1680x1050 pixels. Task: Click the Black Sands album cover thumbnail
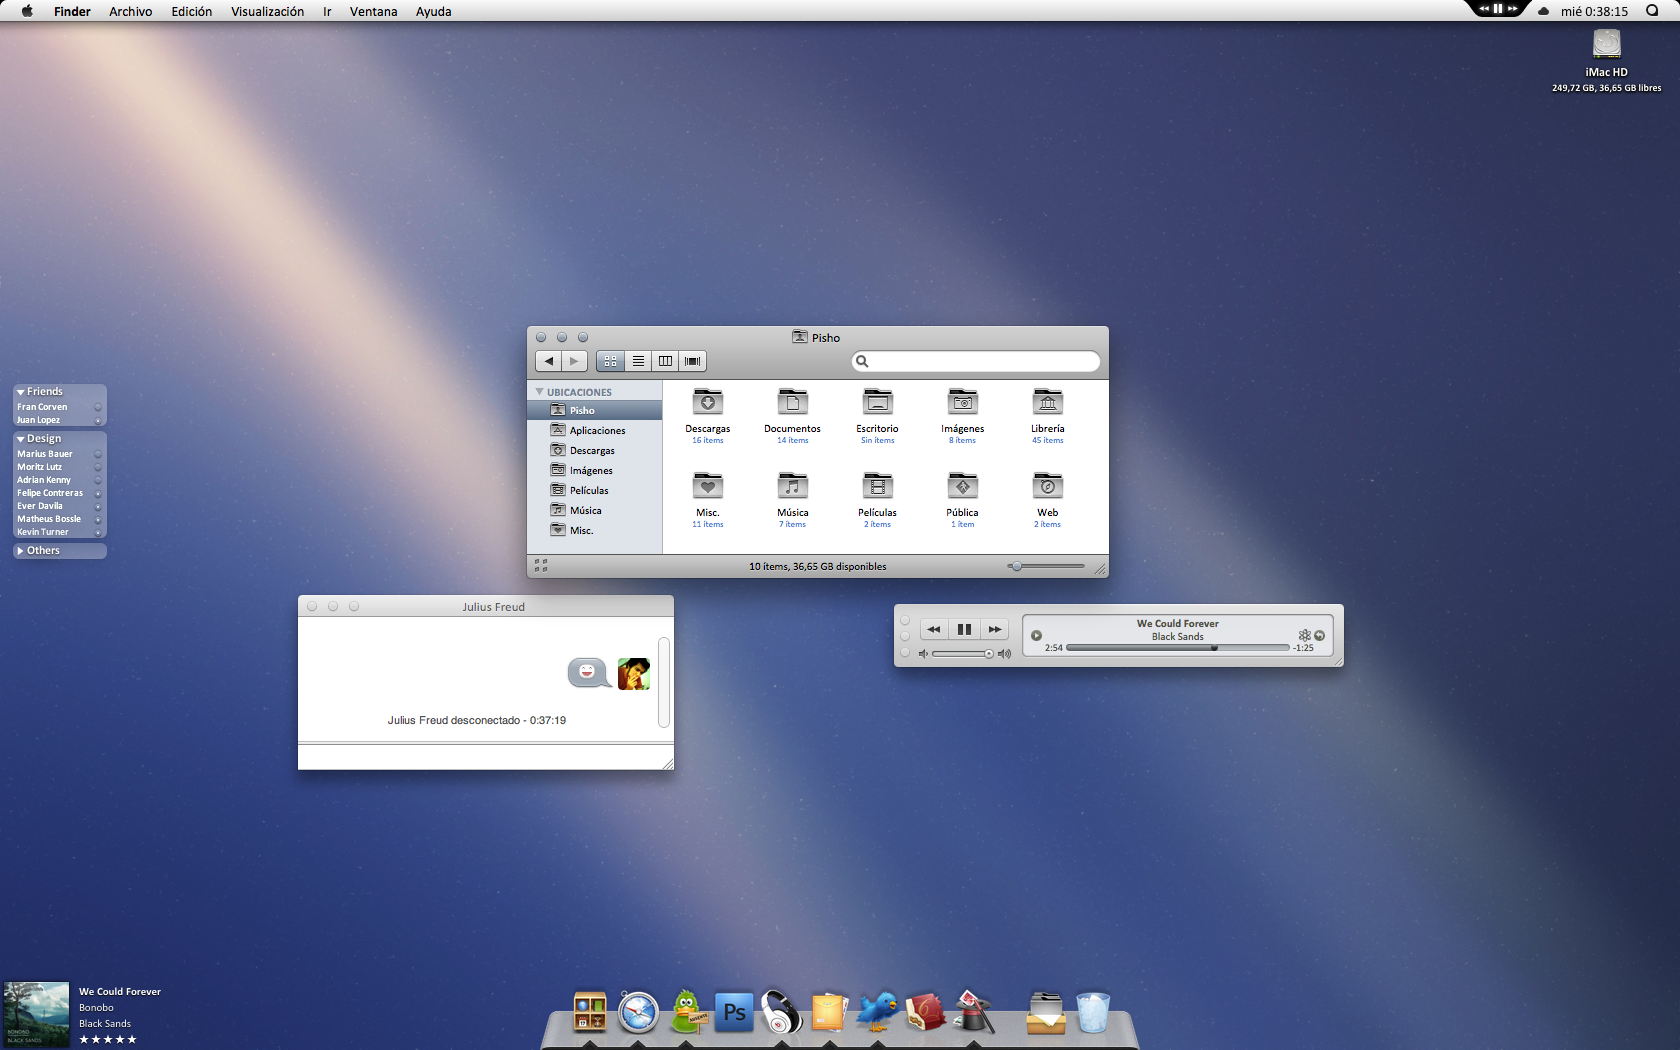coord(36,1014)
